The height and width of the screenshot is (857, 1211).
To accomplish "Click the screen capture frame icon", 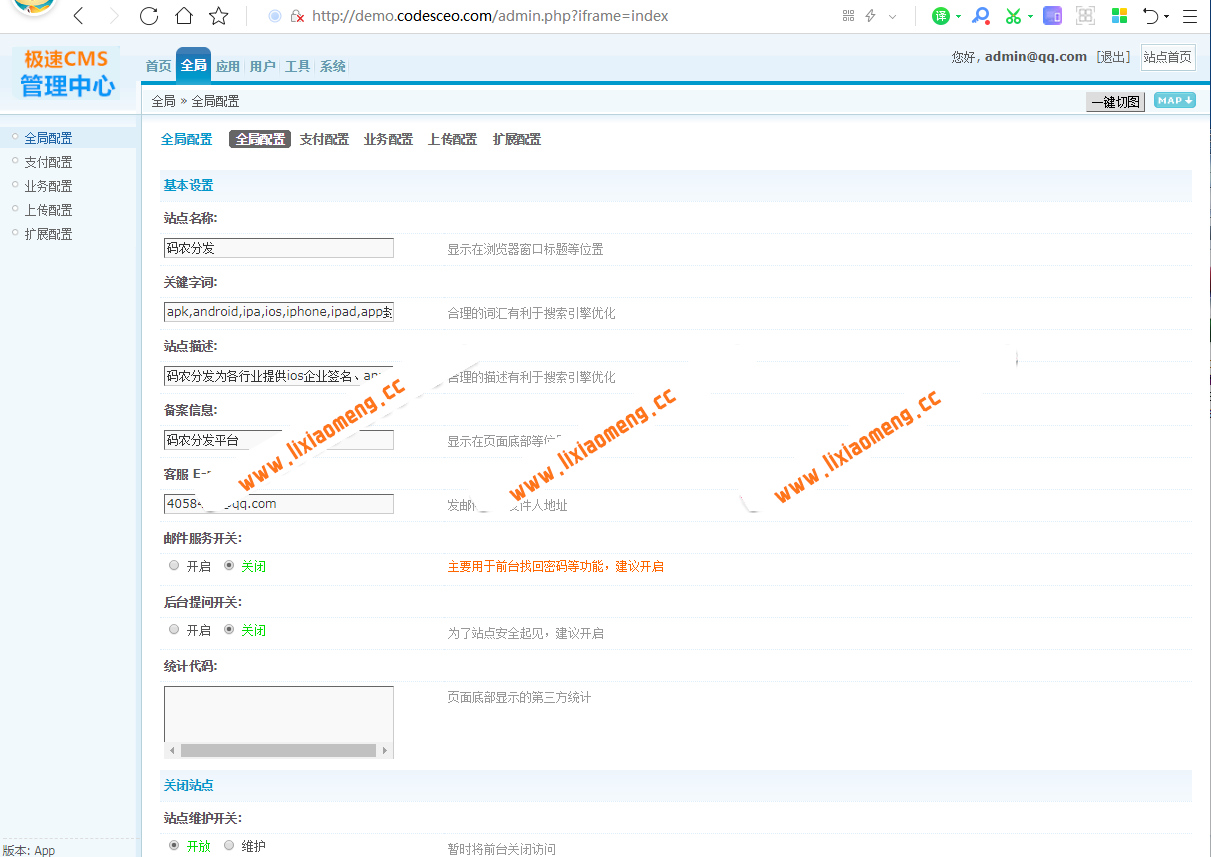I will (1085, 16).
